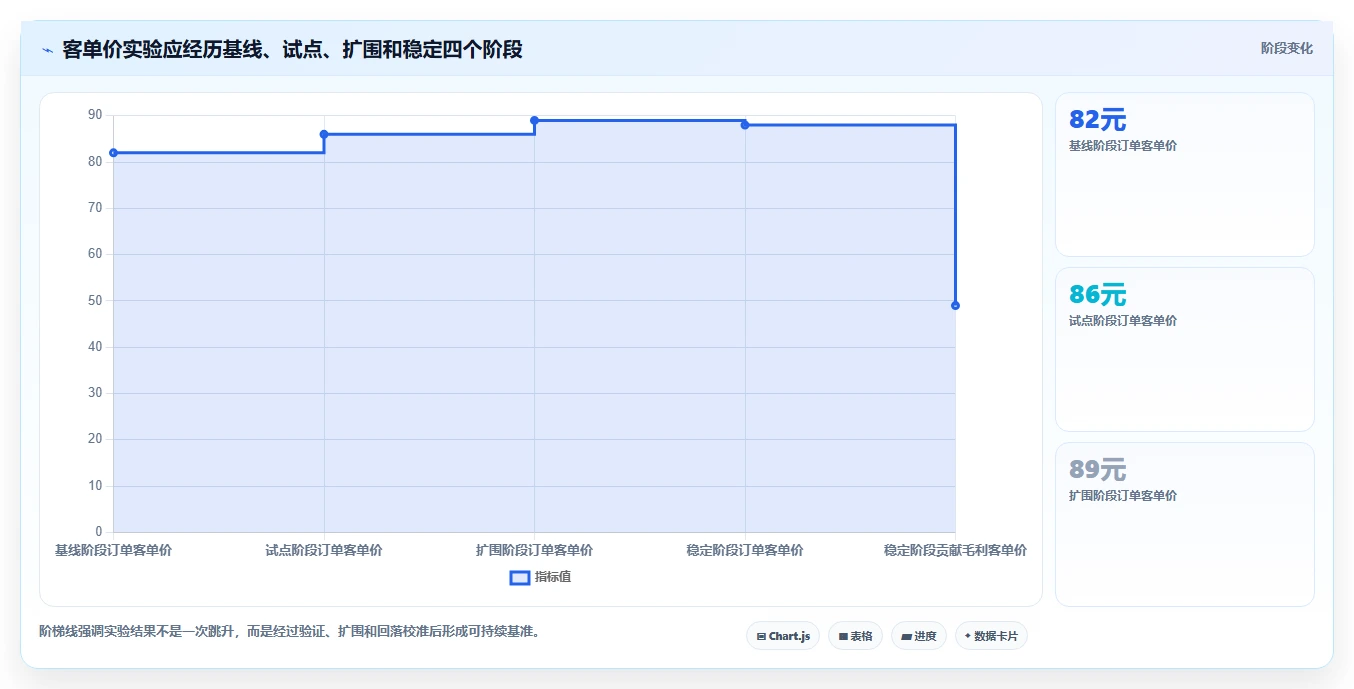Screen dimensions: 1354x689
Task: Open the 数据卡片 pill
Action: (991, 636)
